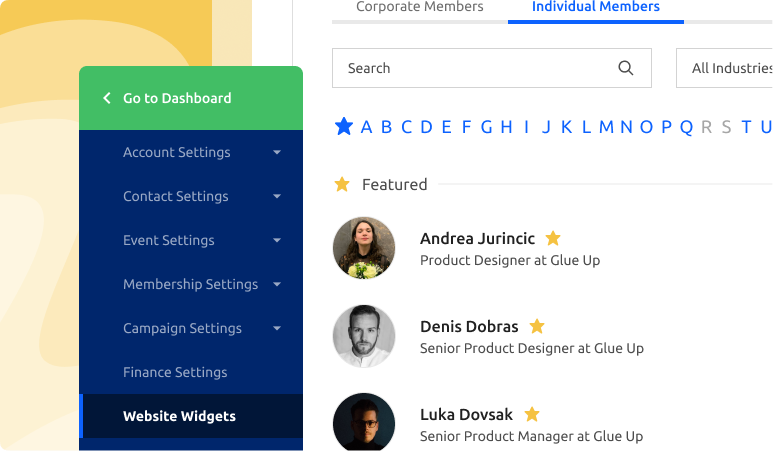This screenshot has width=773, height=451.
Task: Switch to Corporate Members tab
Action: click(x=419, y=8)
